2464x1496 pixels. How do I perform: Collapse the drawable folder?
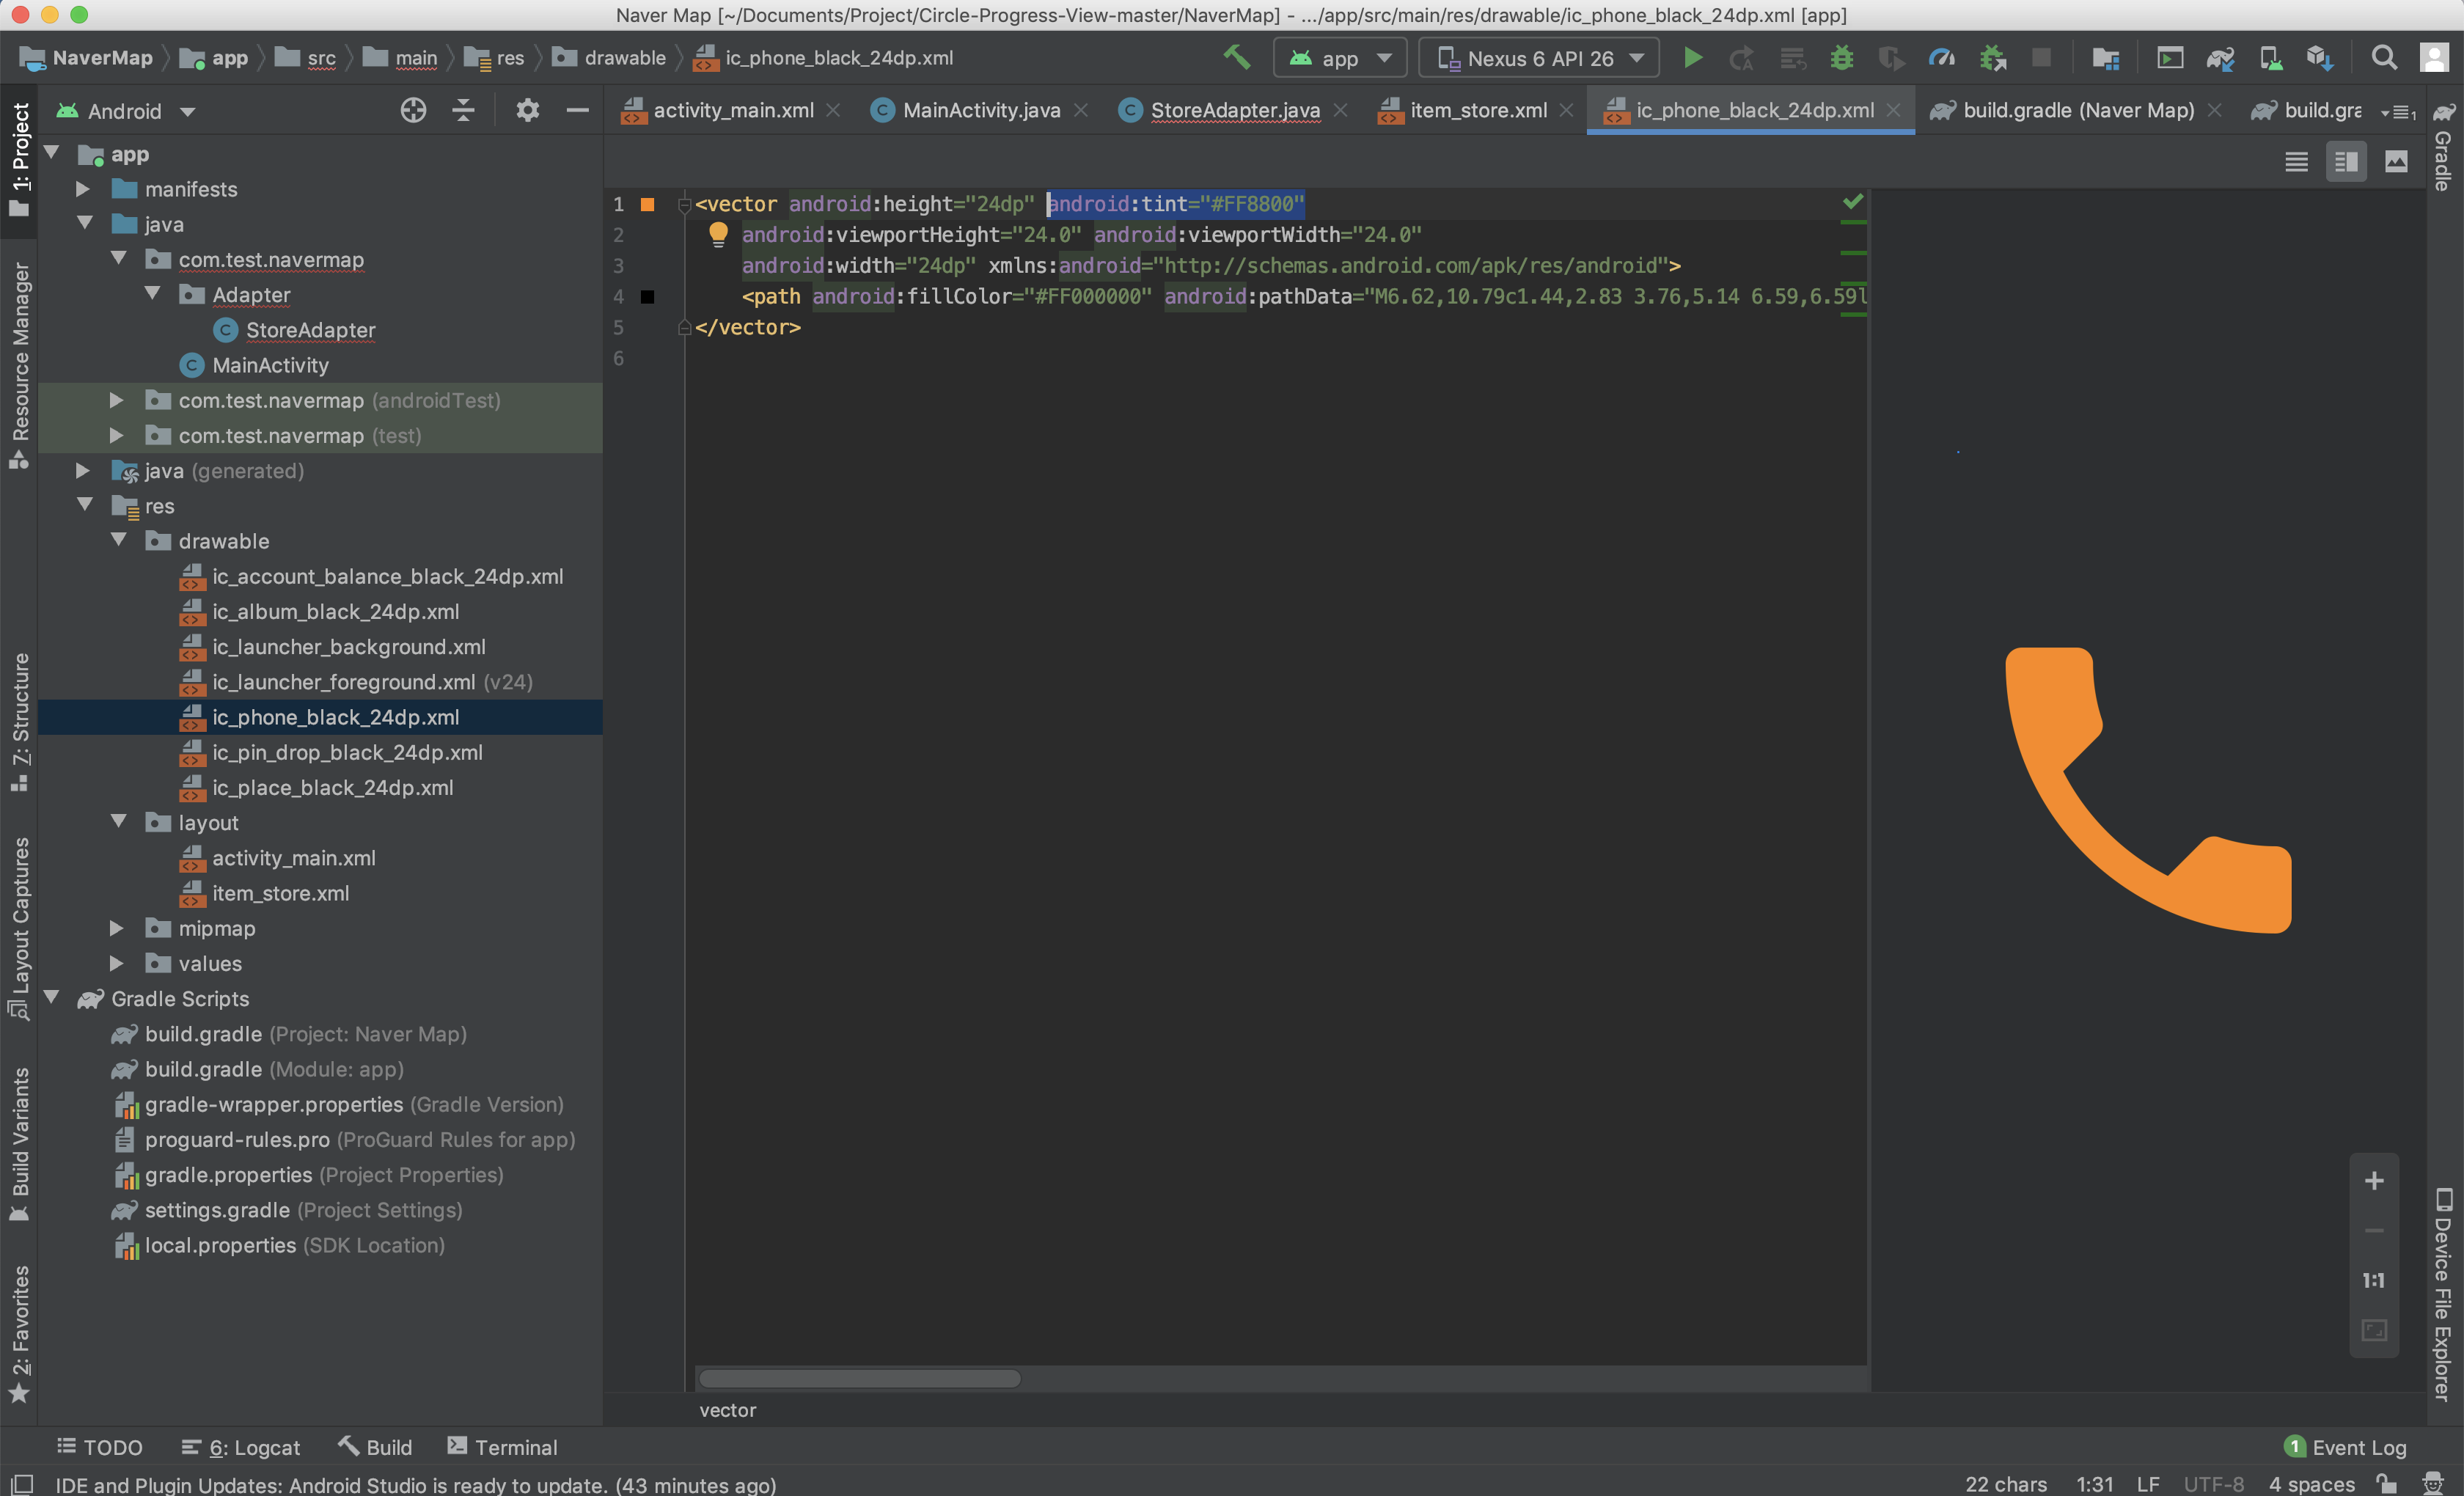click(x=119, y=541)
